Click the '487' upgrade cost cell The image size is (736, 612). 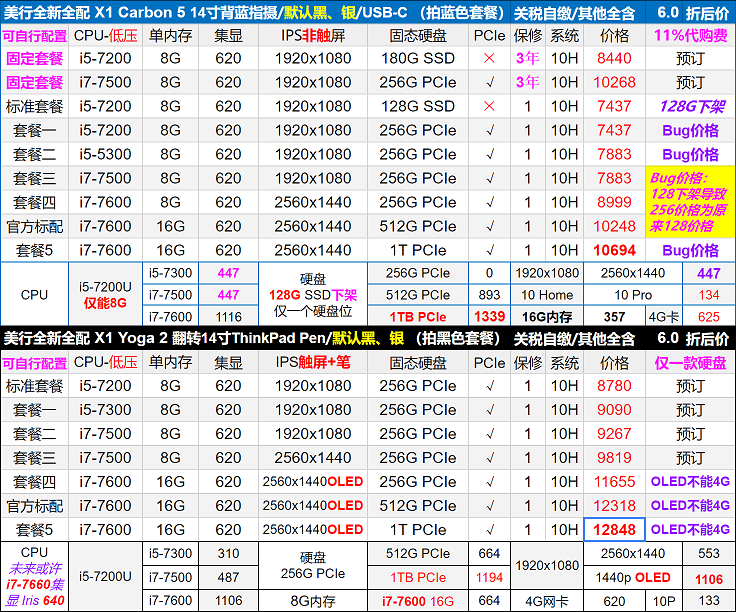228,577
